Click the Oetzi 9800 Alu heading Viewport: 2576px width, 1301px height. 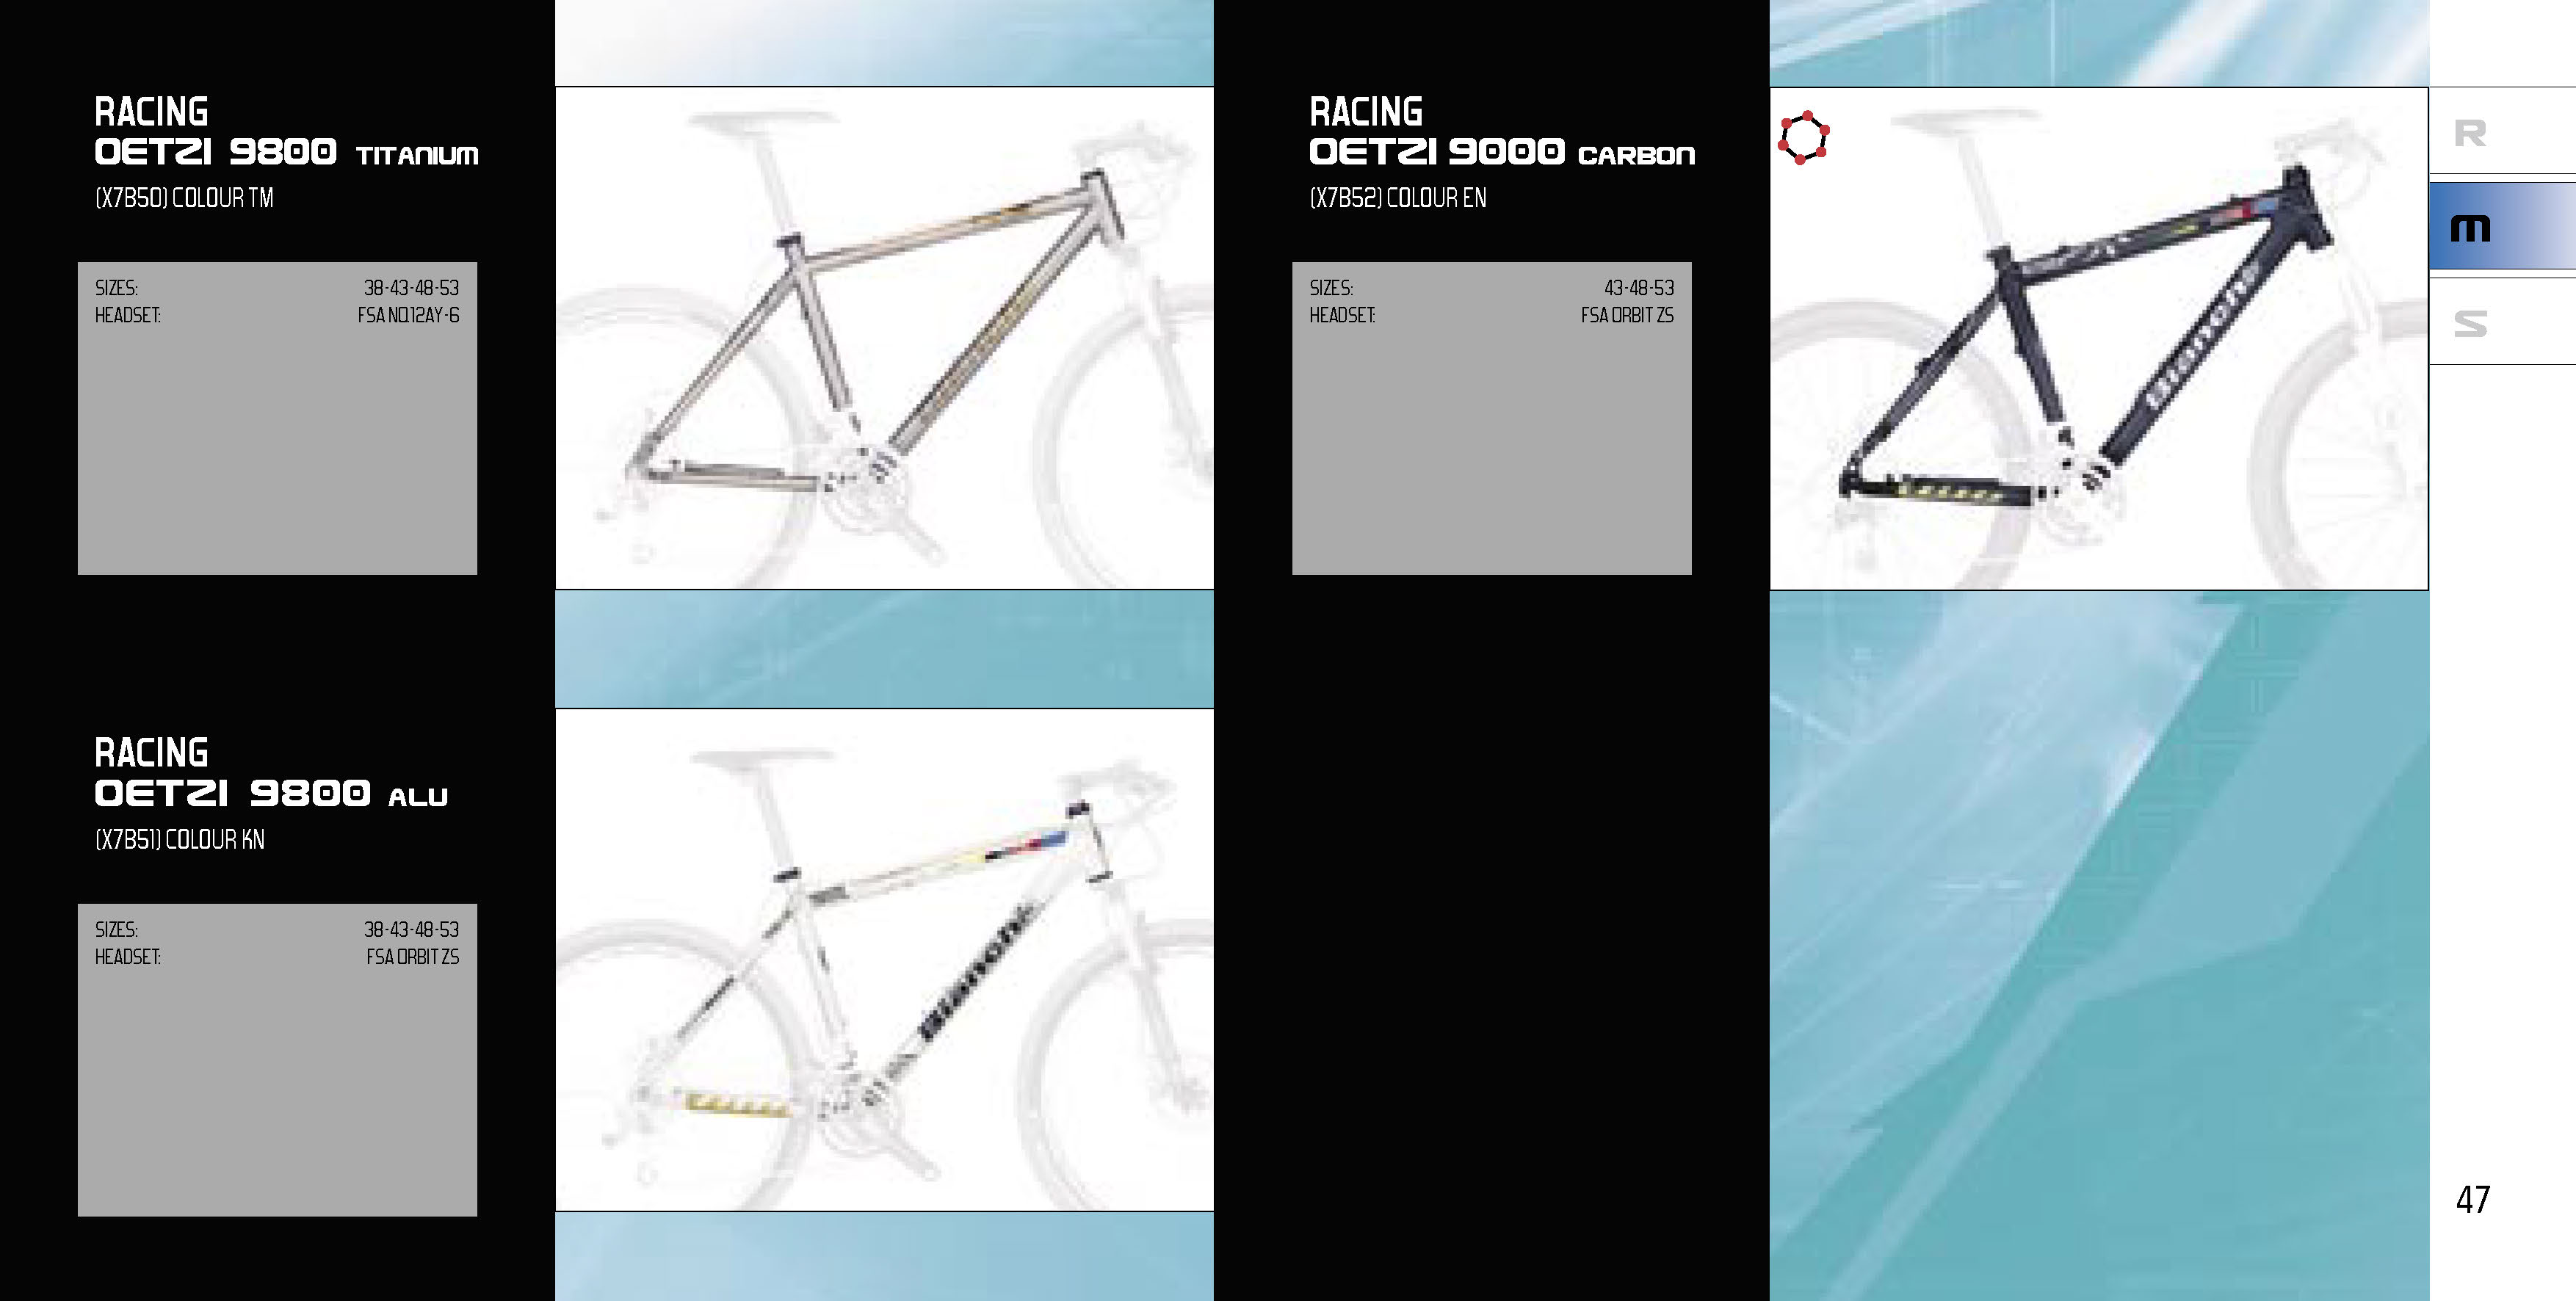pos(271,772)
